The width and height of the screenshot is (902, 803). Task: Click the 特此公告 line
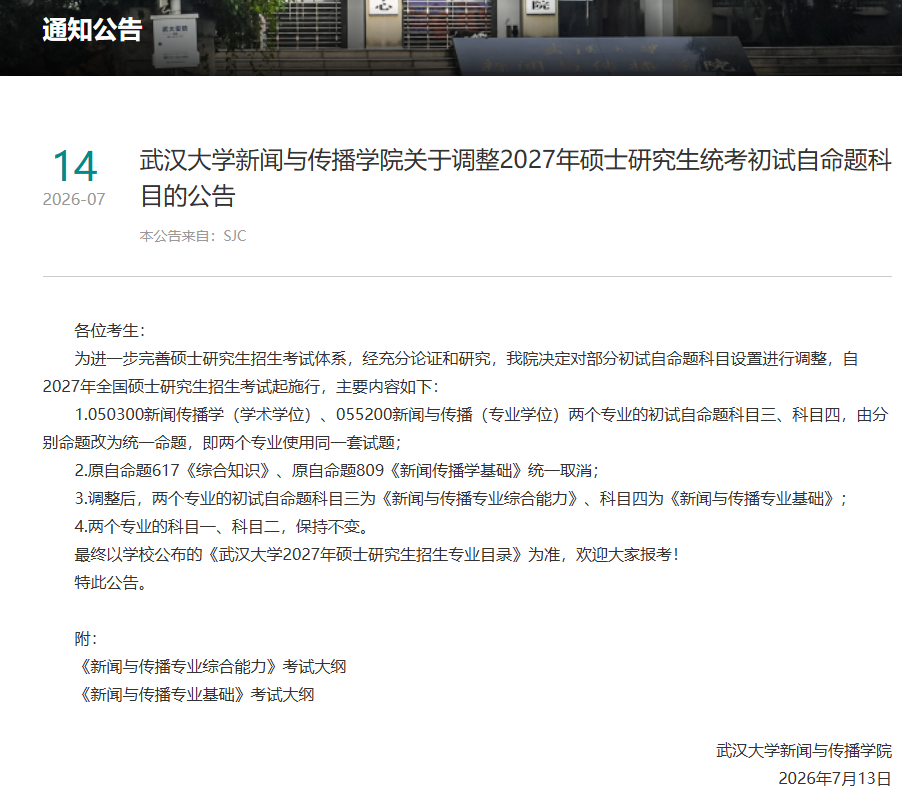coord(112,583)
